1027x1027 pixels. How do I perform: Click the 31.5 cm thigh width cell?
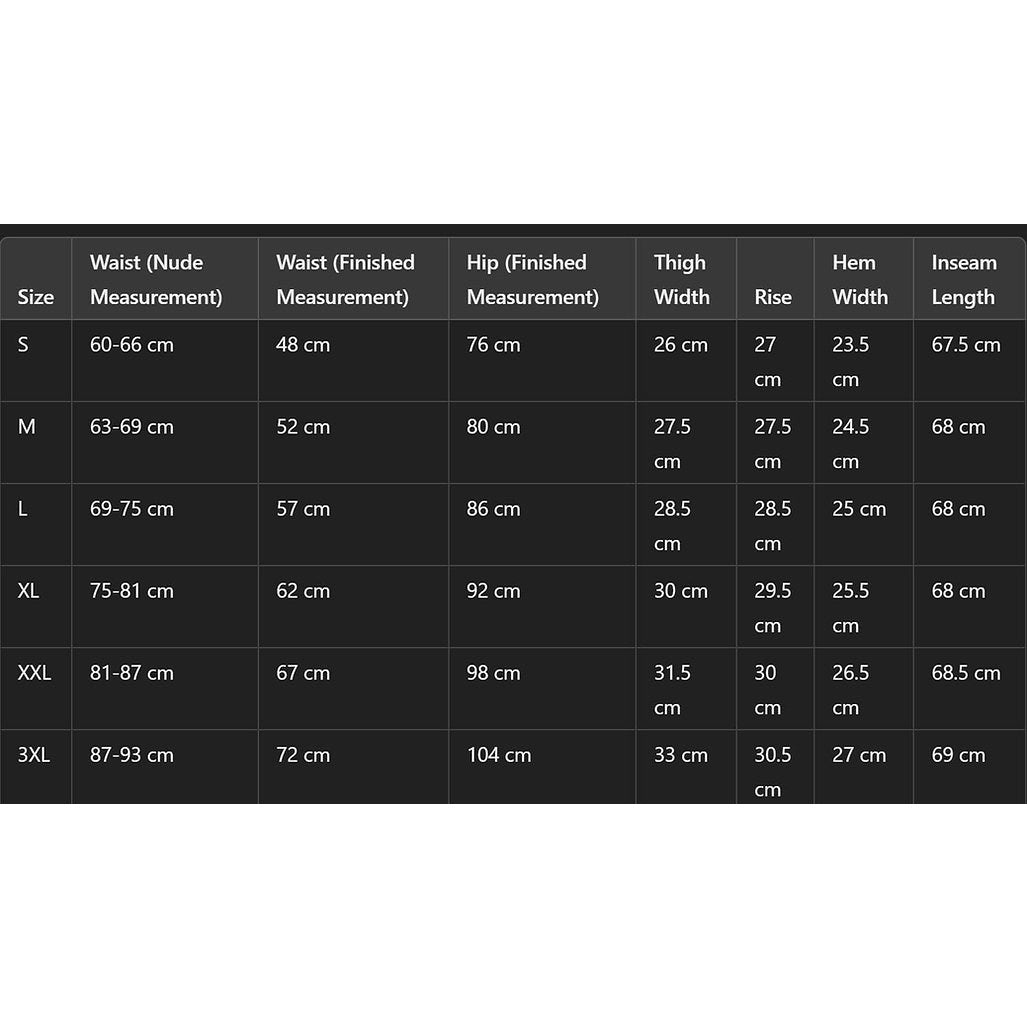click(x=673, y=690)
